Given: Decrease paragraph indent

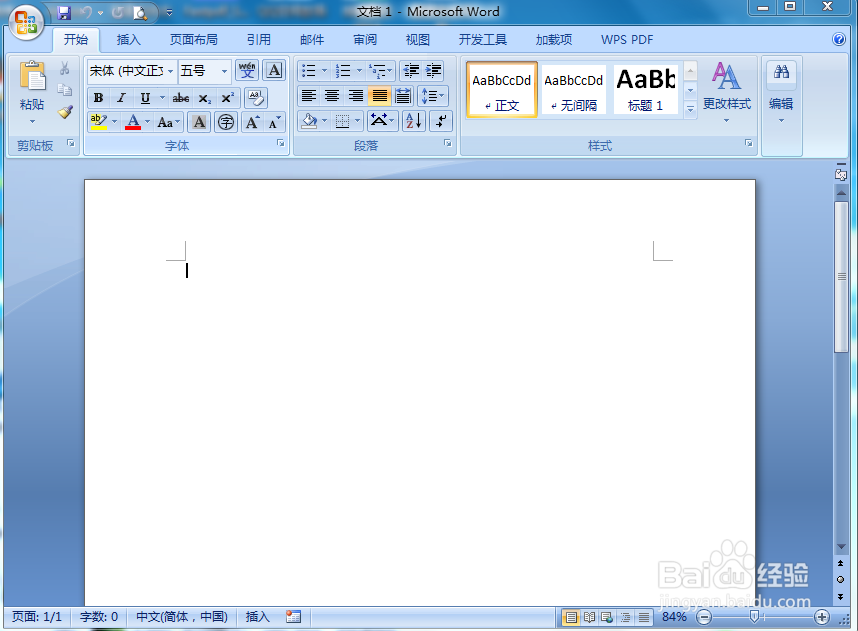Looking at the screenshot, I should (x=411, y=71).
